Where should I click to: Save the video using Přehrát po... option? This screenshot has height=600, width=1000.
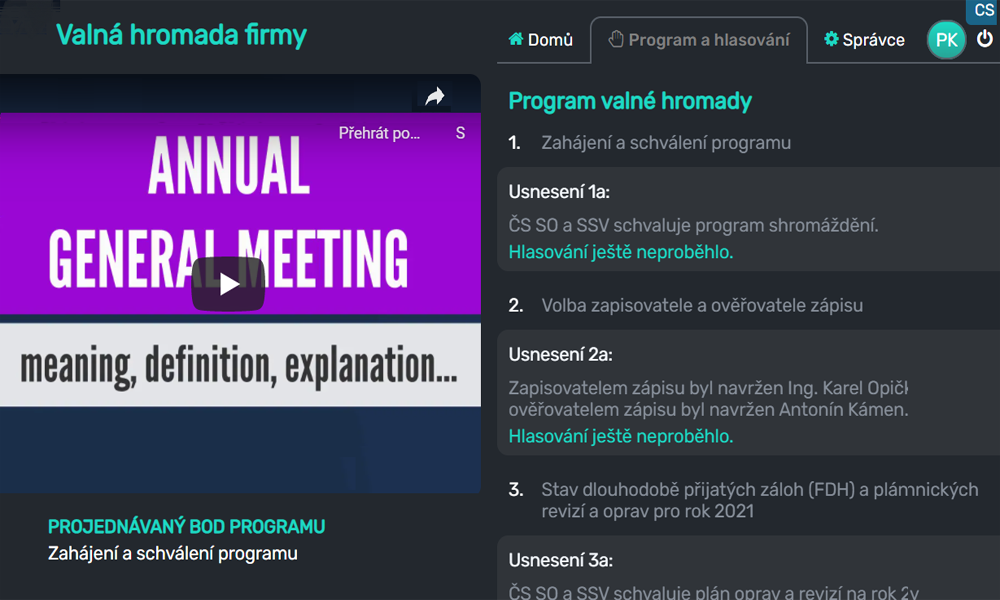coord(380,133)
